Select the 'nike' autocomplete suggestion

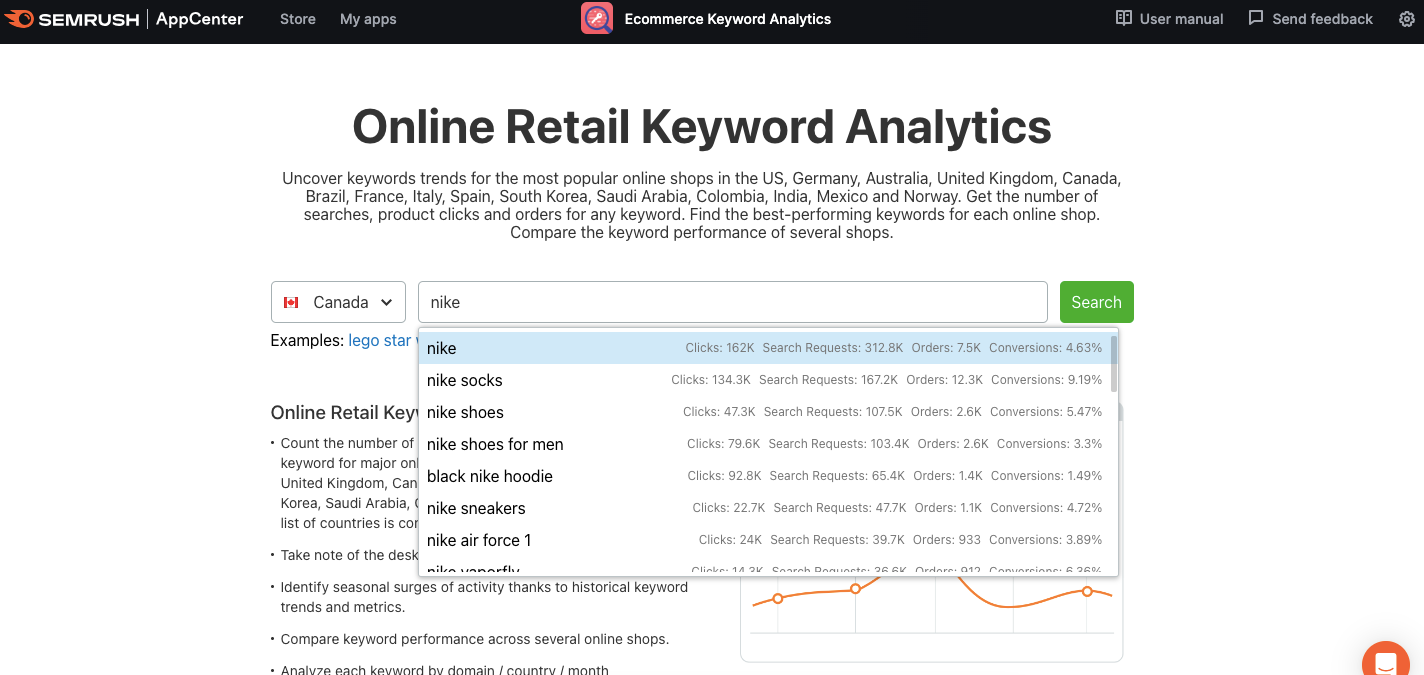pos(442,348)
